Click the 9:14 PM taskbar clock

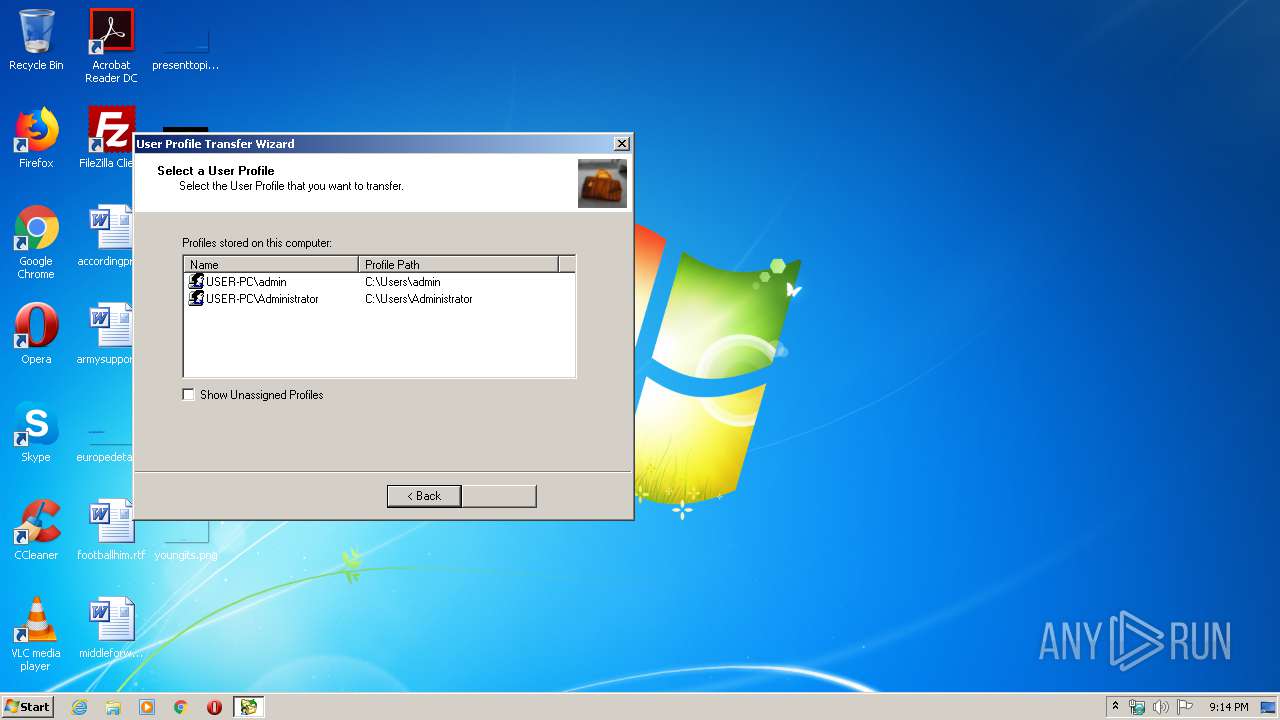click(1228, 707)
